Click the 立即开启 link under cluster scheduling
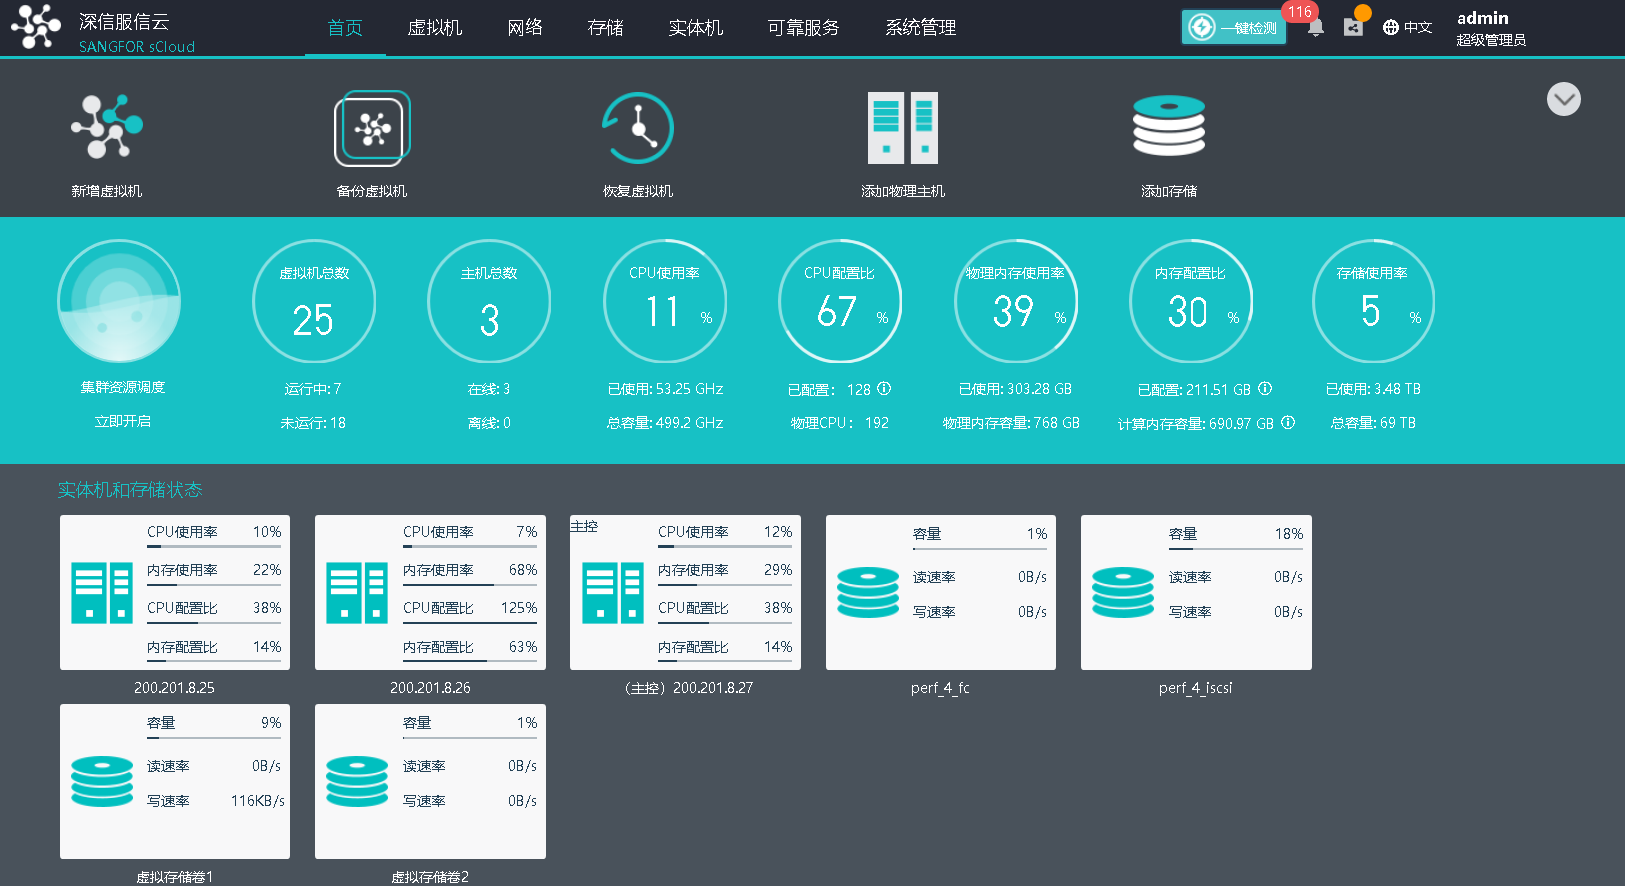The height and width of the screenshot is (886, 1625). pyautogui.click(x=122, y=422)
